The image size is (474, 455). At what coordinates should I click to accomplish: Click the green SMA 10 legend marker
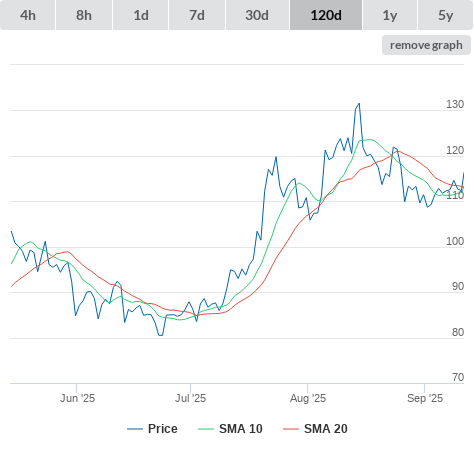pyautogui.click(x=206, y=429)
